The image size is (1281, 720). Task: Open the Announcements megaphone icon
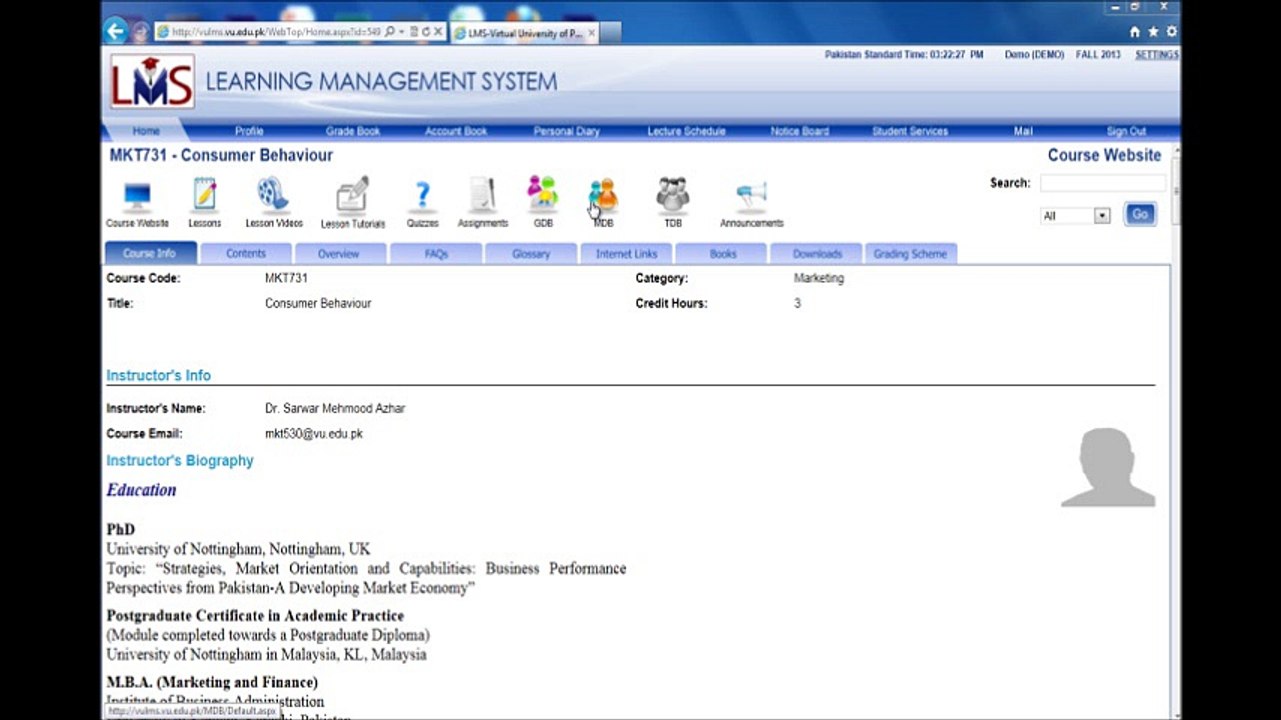click(751, 195)
